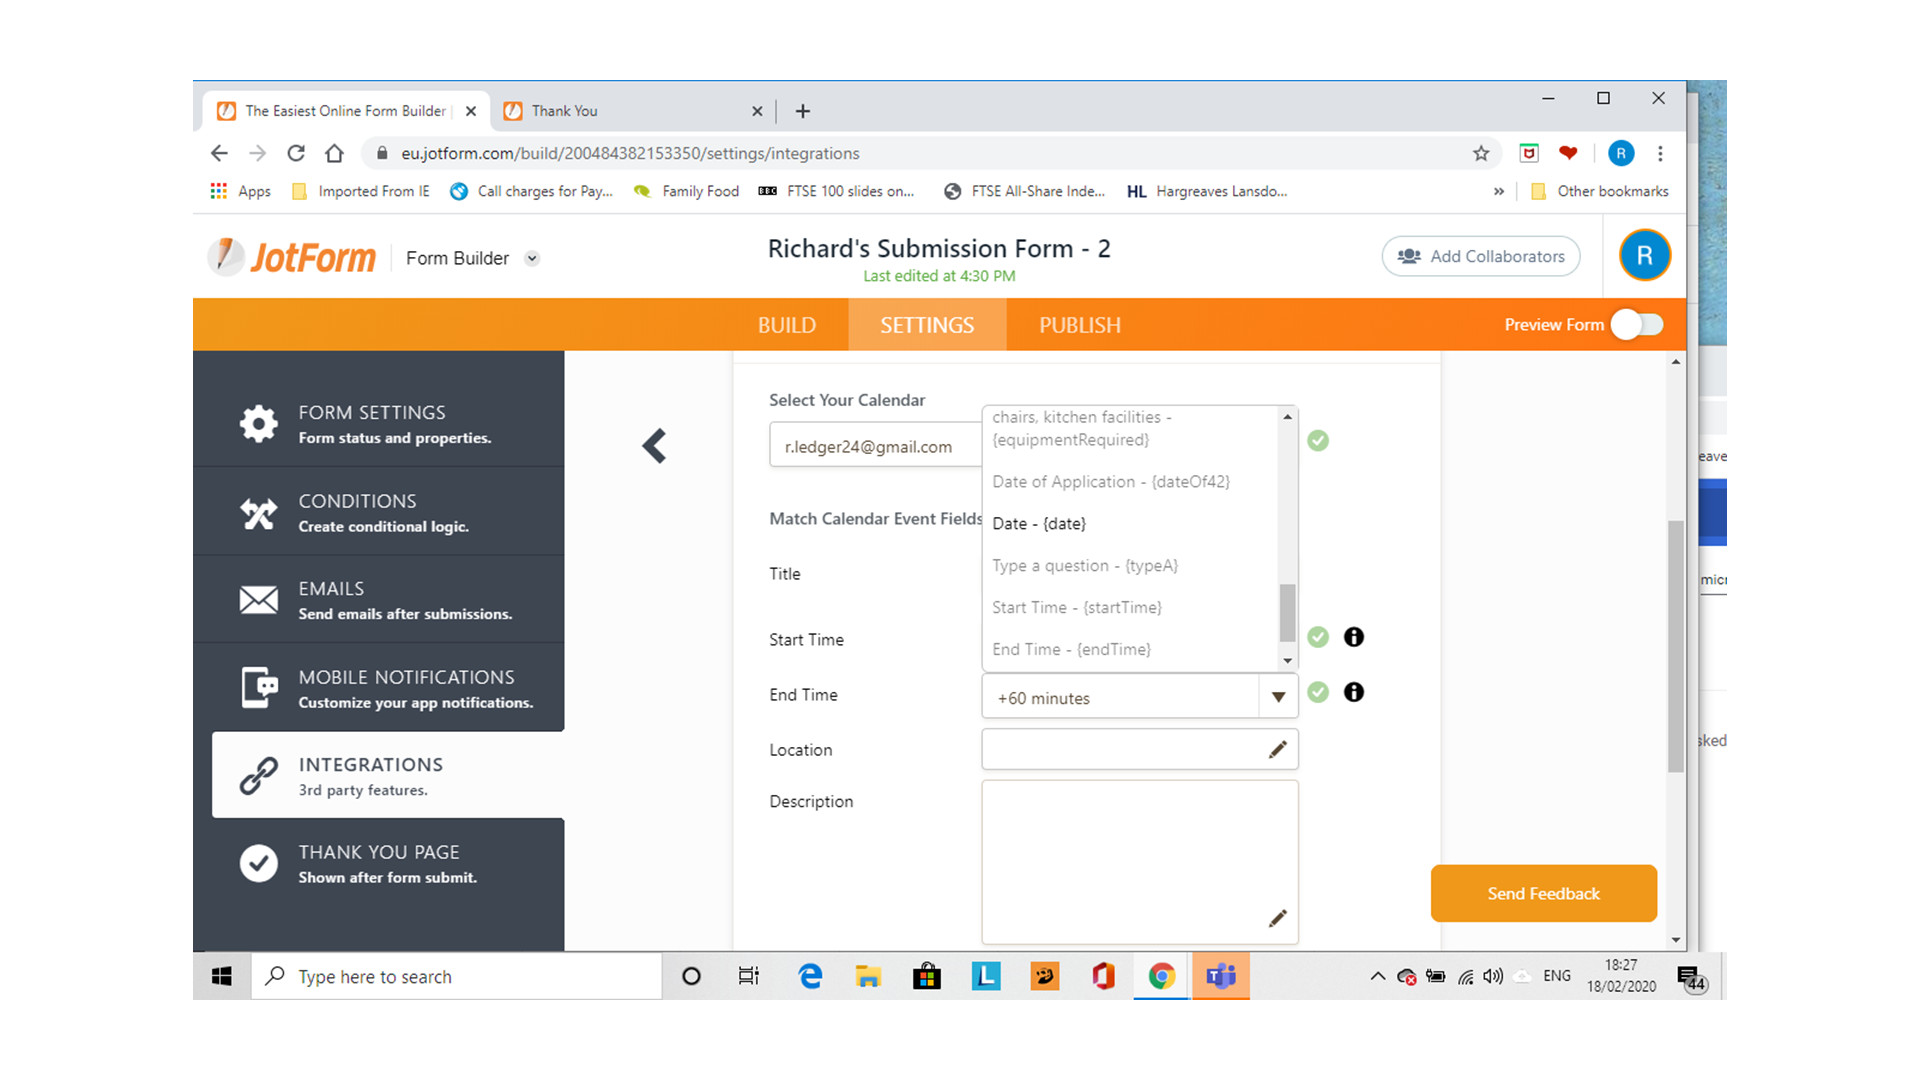Viewport: 1920px width, 1080px height.
Task: Open the Form Builder dropdown
Action: (532, 258)
